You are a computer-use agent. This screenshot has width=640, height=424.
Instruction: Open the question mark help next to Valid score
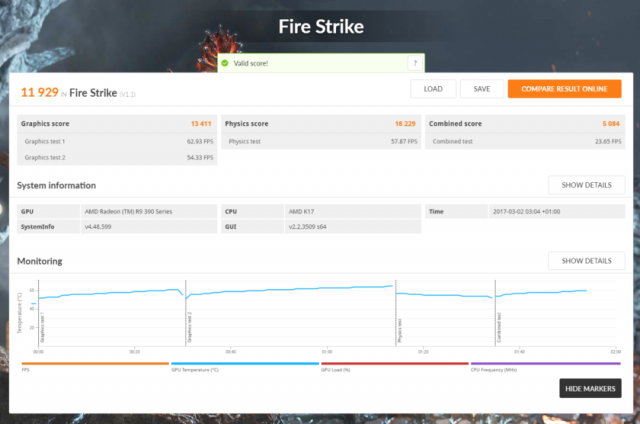pos(413,63)
